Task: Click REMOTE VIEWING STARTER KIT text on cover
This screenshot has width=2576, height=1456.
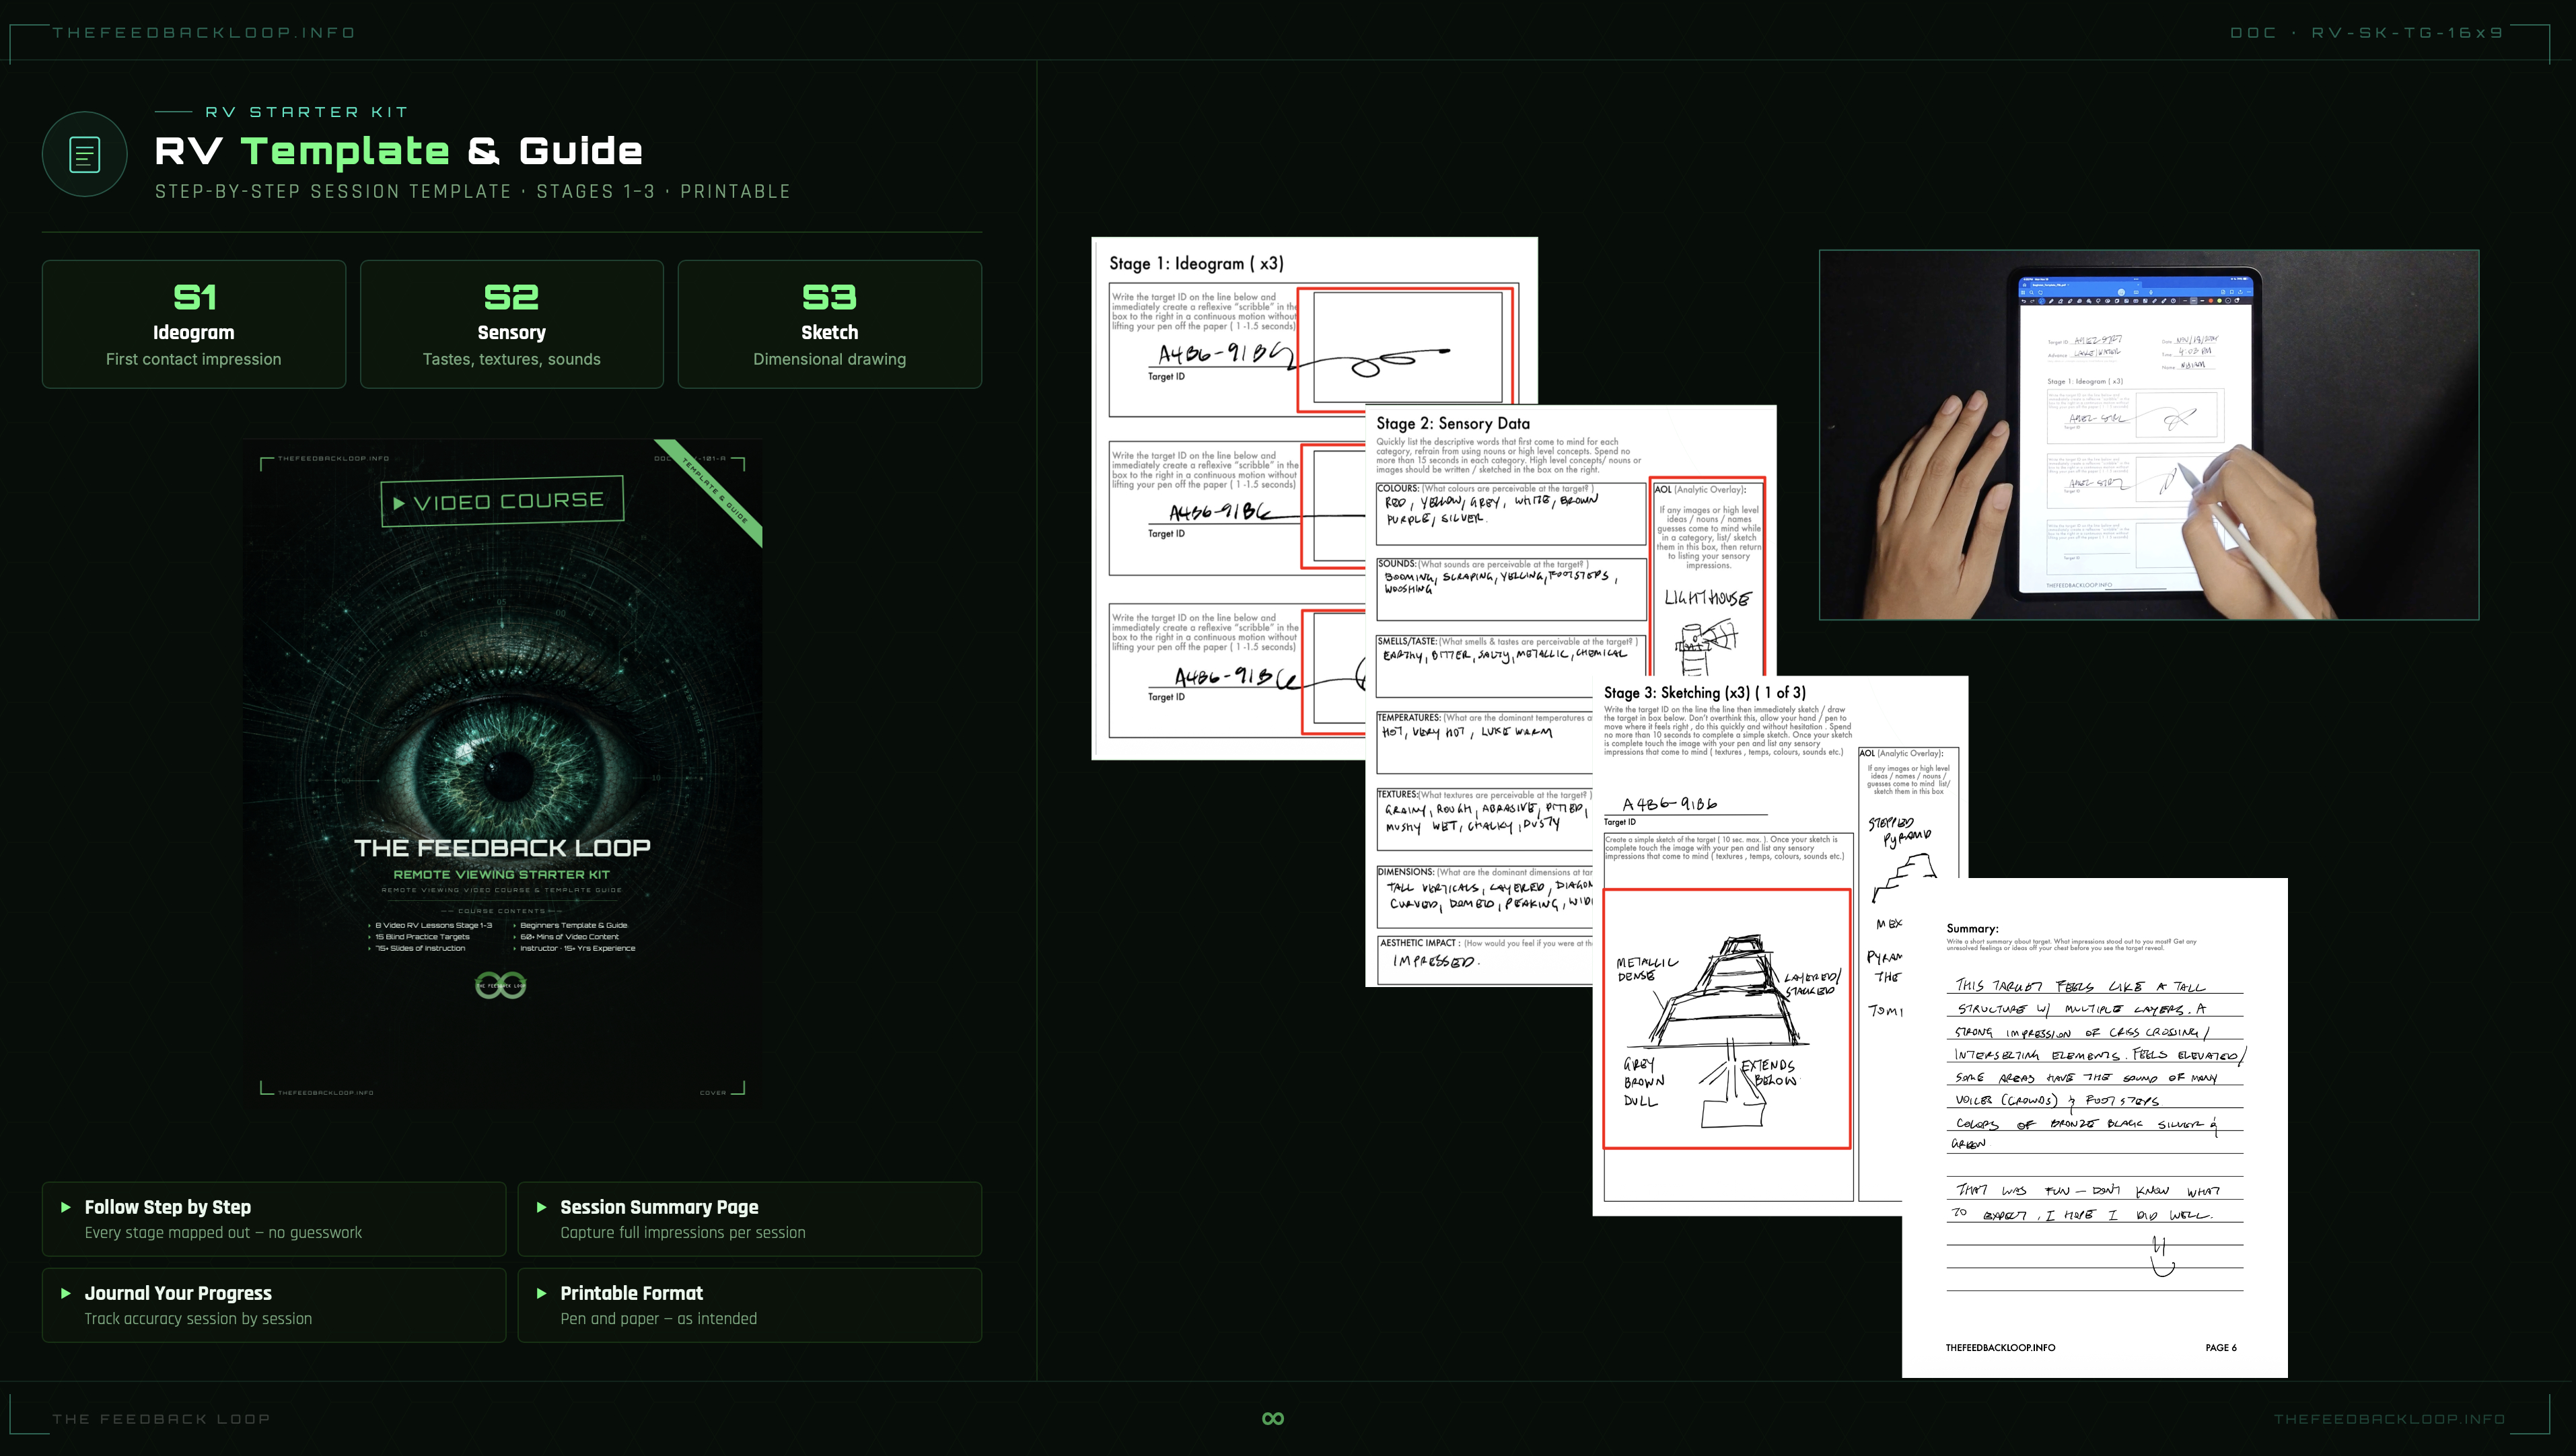Action: [502, 875]
